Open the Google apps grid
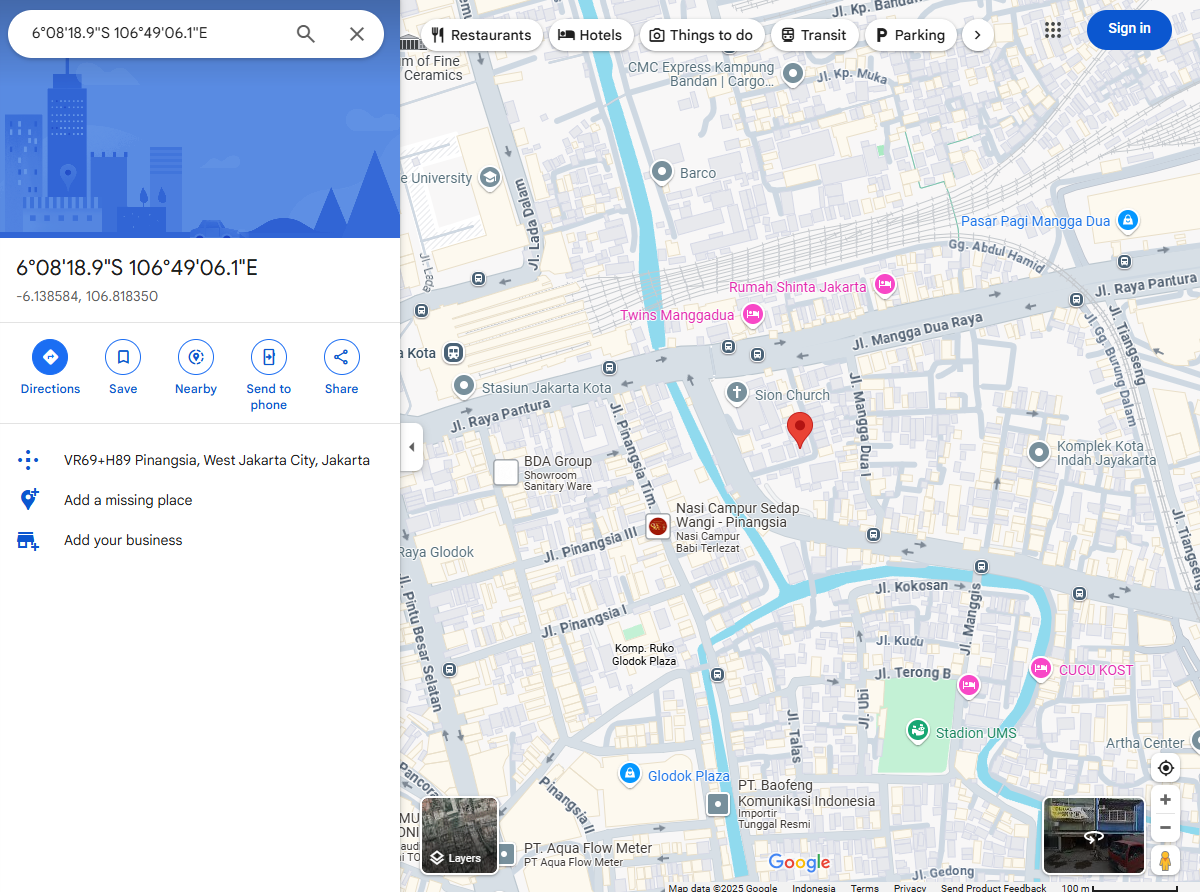 click(1052, 30)
